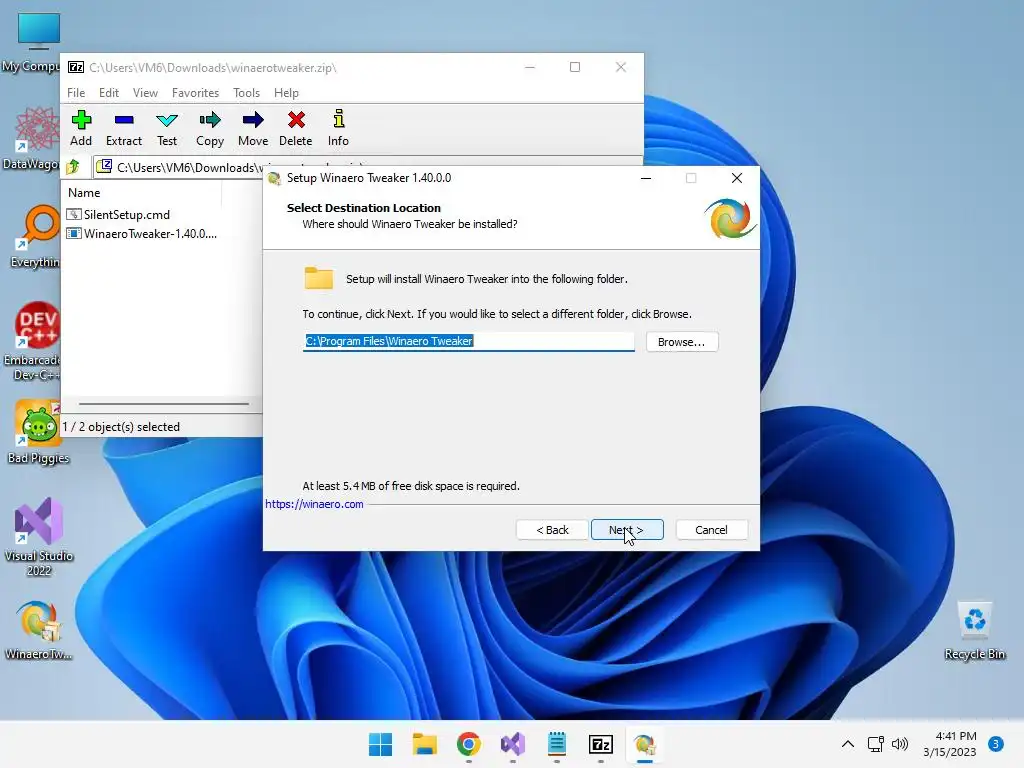Click the network tray icon

tap(876, 744)
